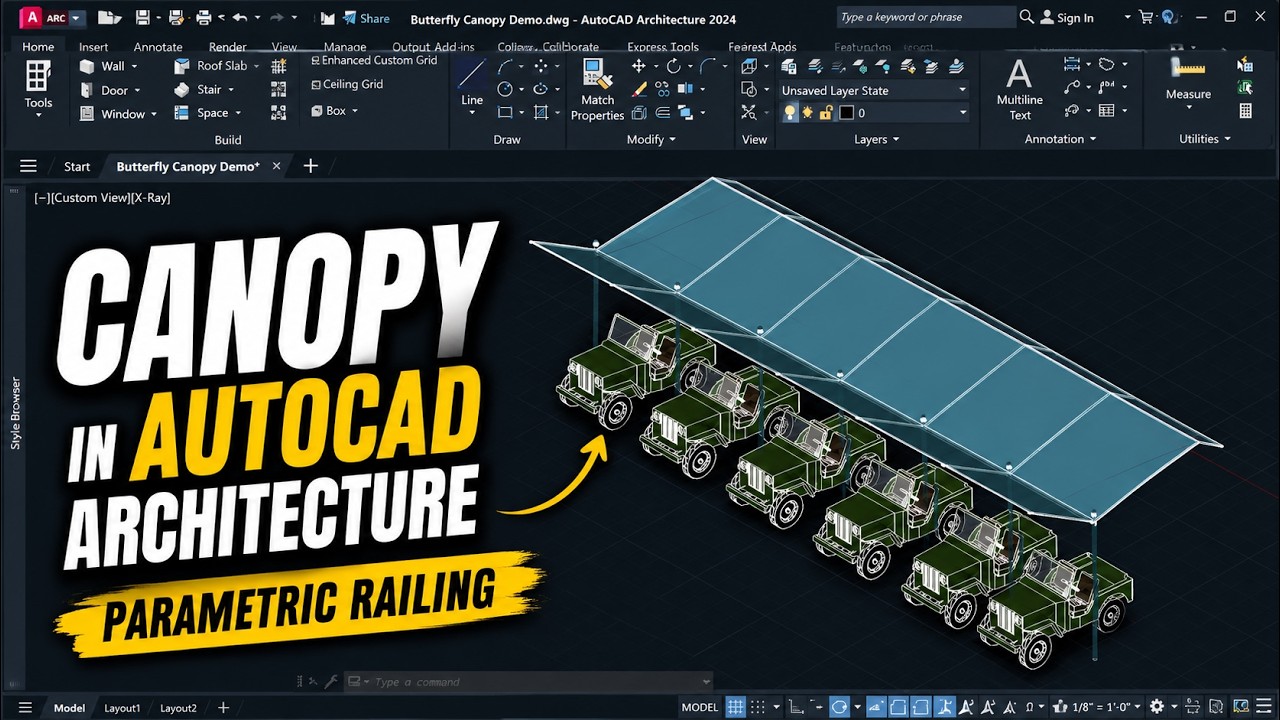Click the Quick Calculator icon in Utilities

tap(1245, 111)
